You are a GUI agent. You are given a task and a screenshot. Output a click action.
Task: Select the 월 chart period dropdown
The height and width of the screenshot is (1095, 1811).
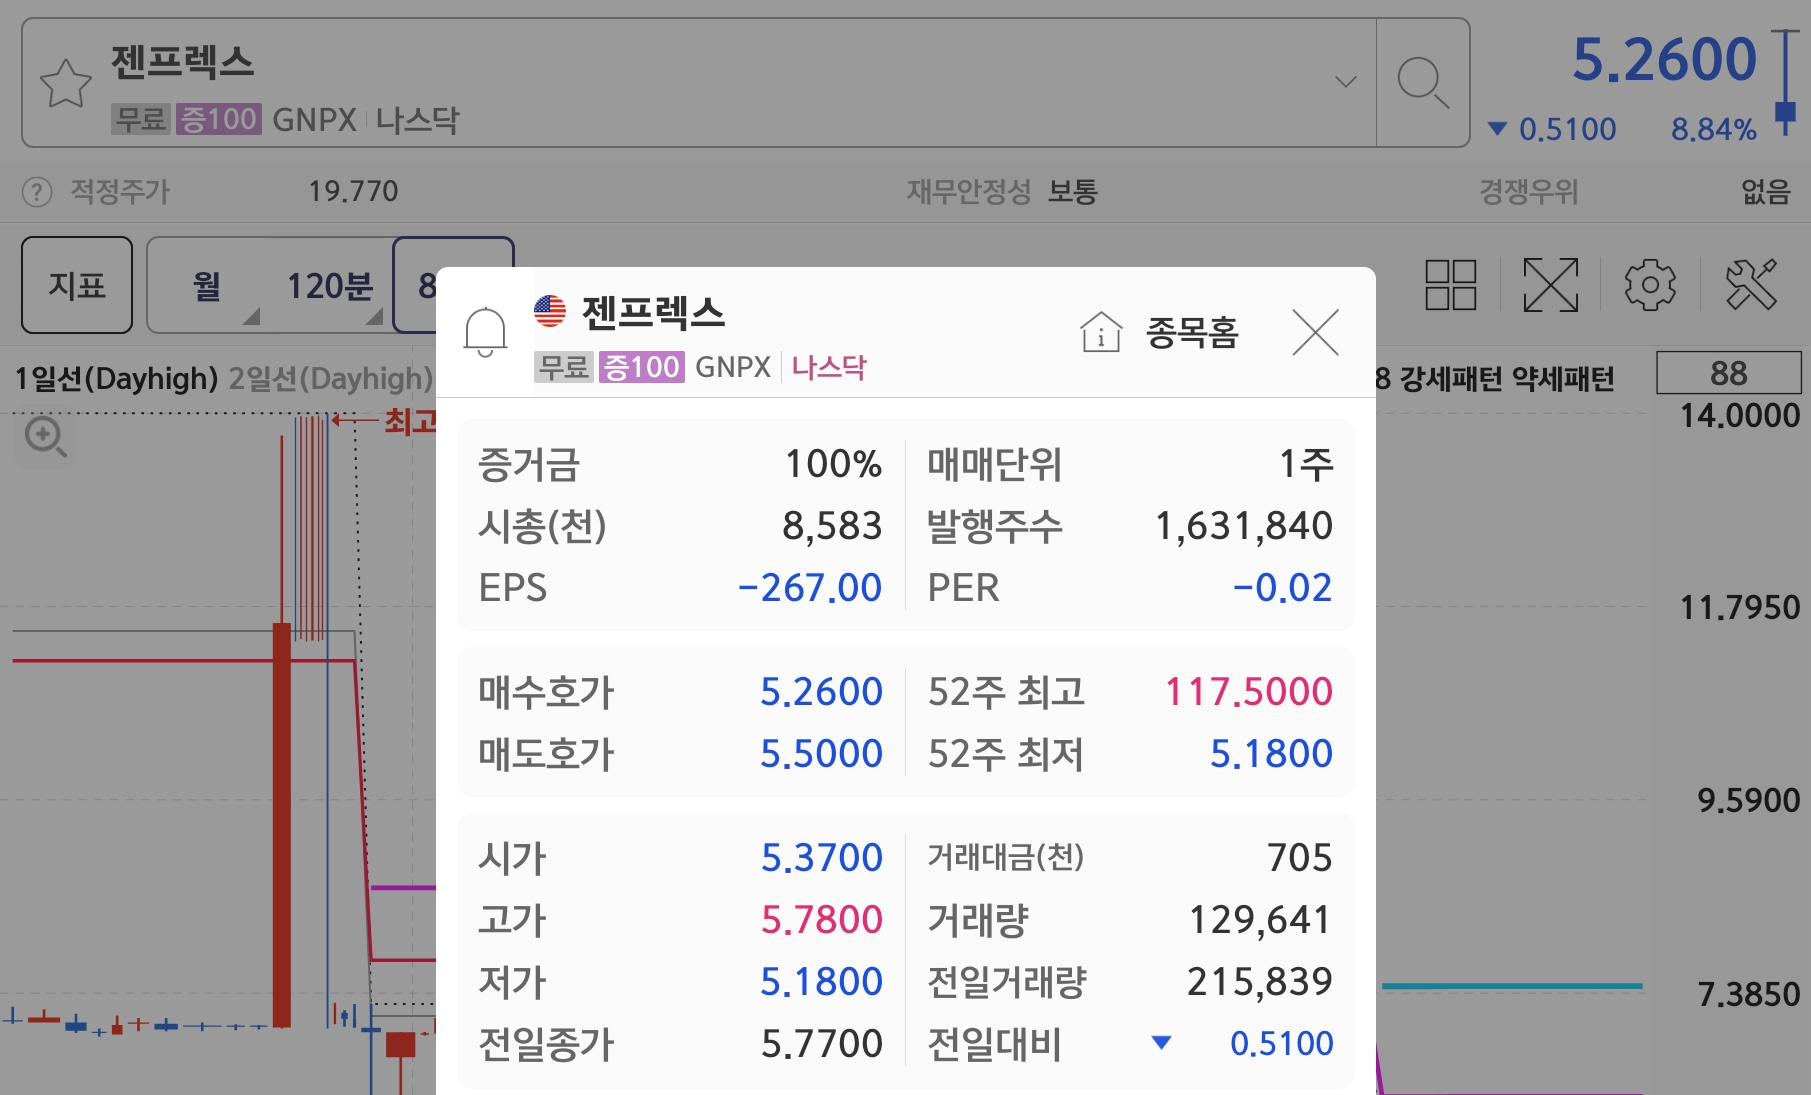(207, 286)
